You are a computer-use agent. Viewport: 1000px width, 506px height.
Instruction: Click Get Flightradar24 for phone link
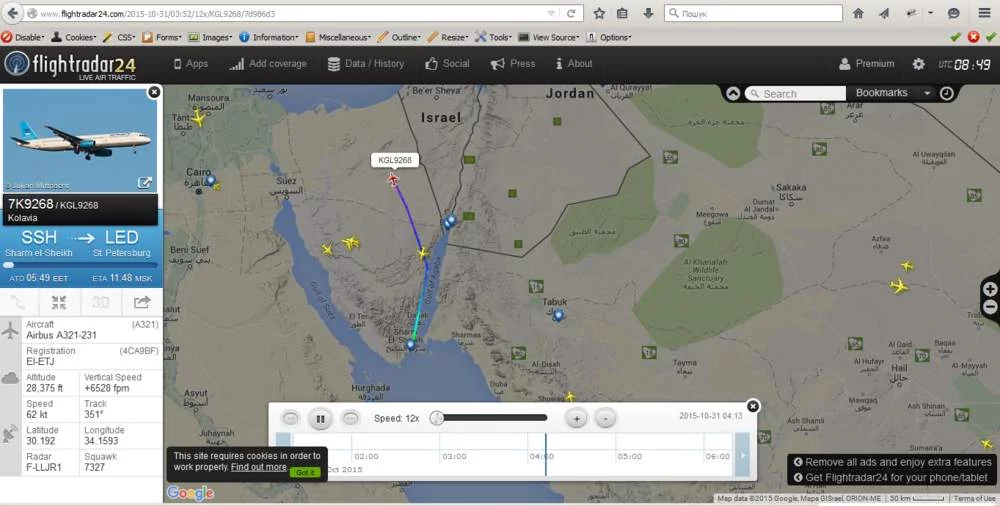[x=890, y=477]
